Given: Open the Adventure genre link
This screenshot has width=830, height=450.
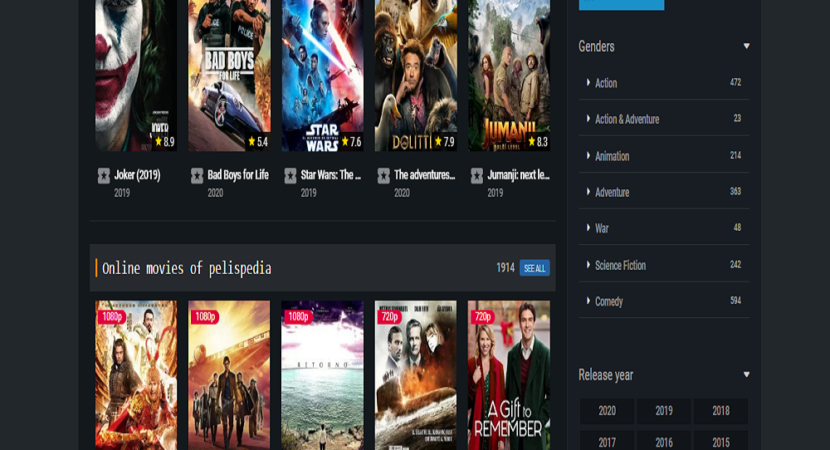Looking at the screenshot, I should (x=612, y=192).
